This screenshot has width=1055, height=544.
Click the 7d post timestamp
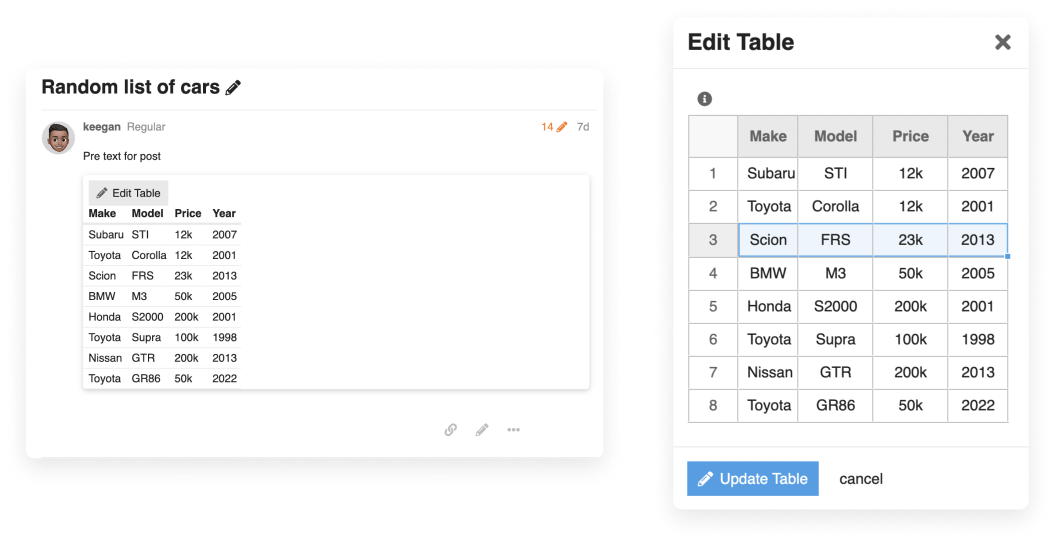pos(583,126)
